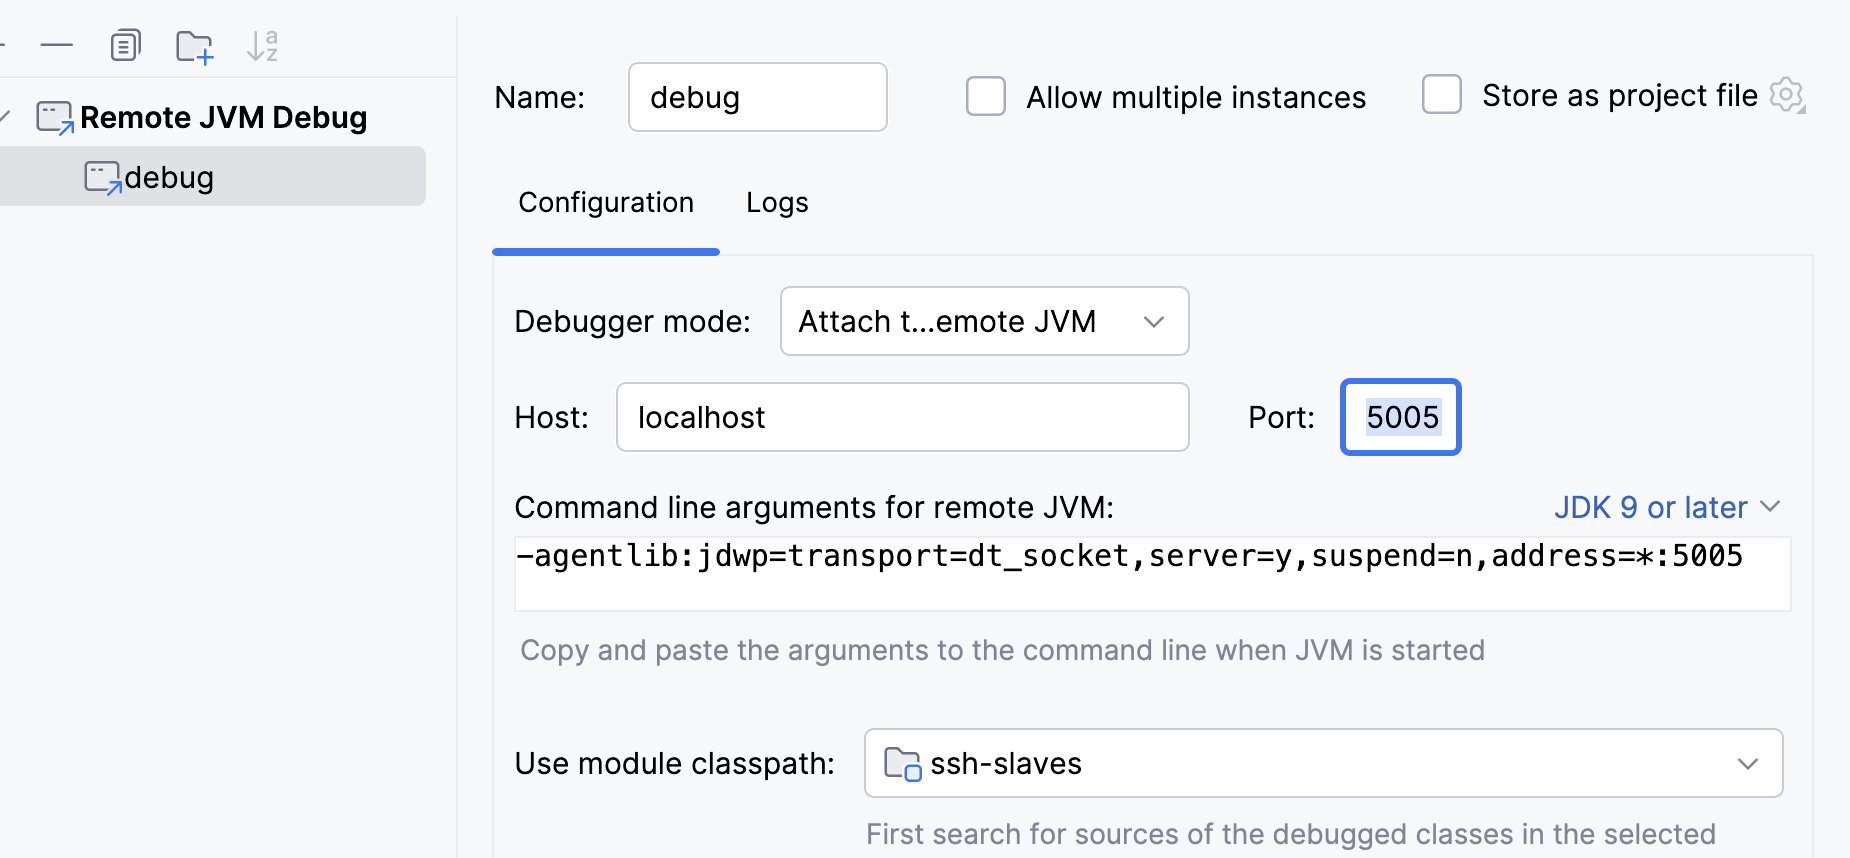Screen dimensions: 1850x858
Task: Switch to the Logs tab
Action: tap(777, 203)
